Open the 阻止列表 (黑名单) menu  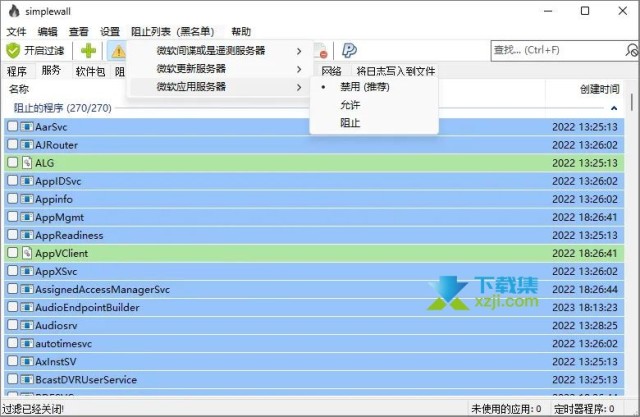pyautogui.click(x=173, y=31)
